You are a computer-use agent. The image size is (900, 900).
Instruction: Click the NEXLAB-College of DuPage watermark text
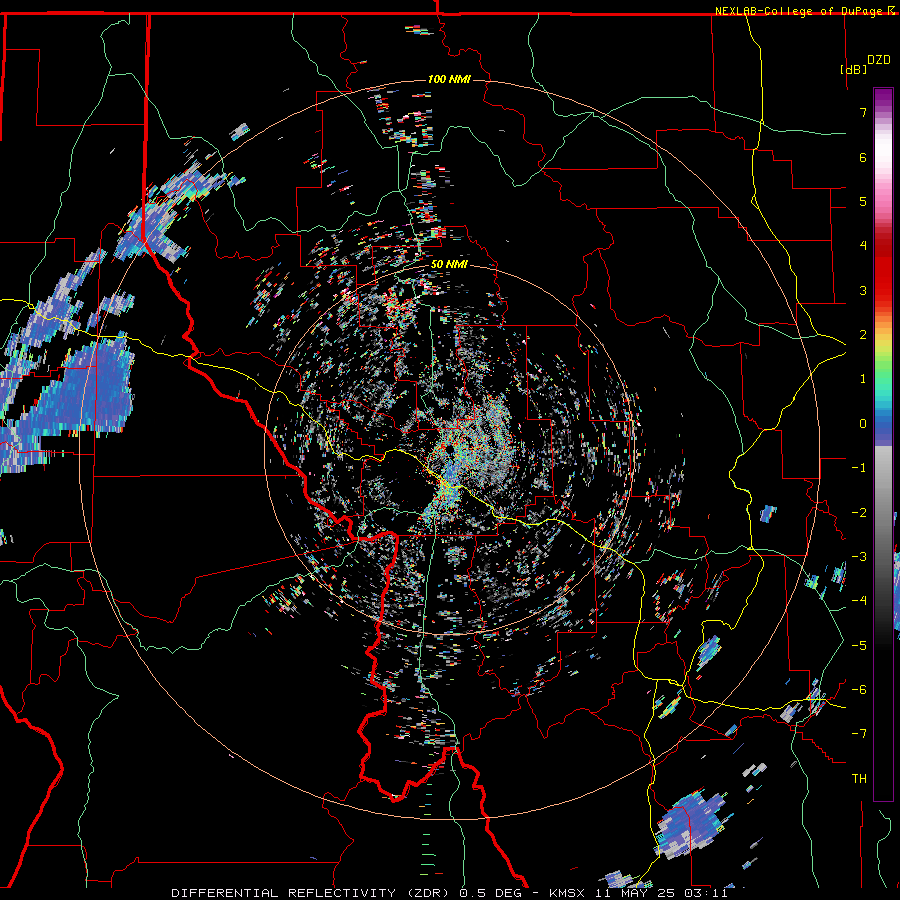click(799, 11)
